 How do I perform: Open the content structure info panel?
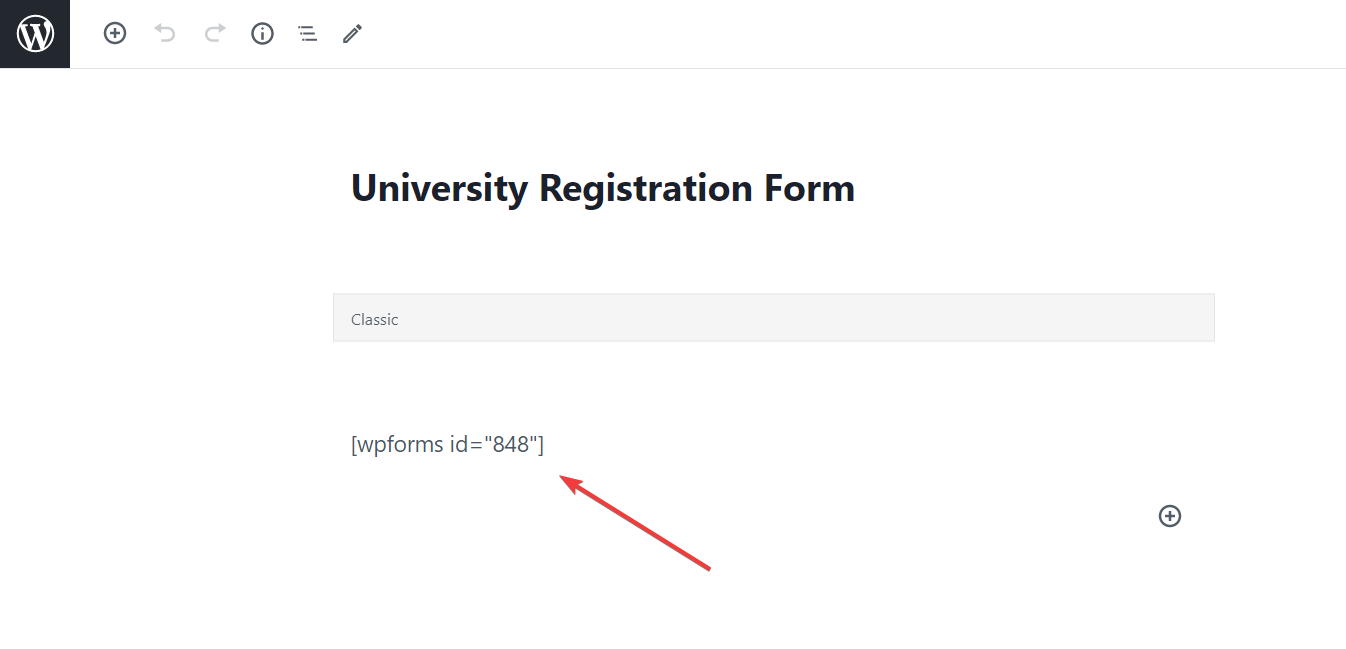coord(262,34)
